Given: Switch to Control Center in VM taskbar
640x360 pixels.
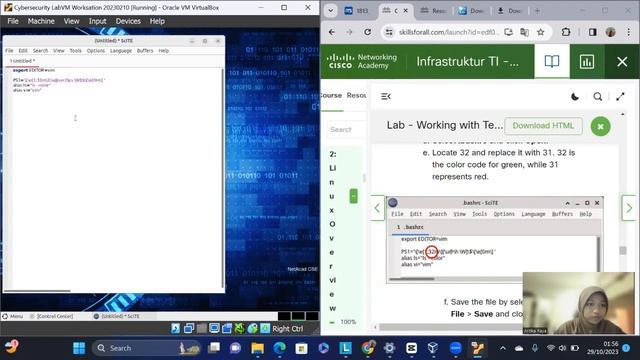Looking at the screenshot, I should 51,316.
